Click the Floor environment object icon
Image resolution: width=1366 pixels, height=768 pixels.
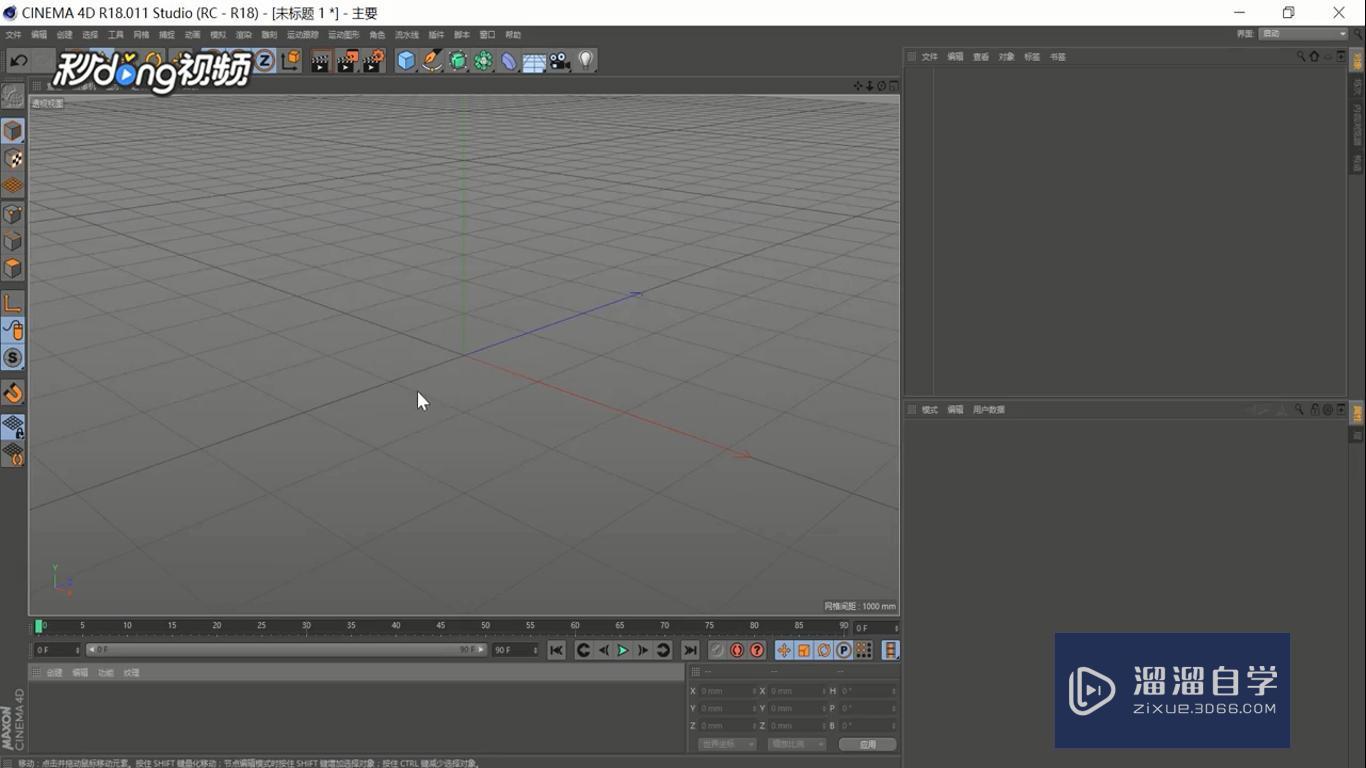[x=534, y=62]
